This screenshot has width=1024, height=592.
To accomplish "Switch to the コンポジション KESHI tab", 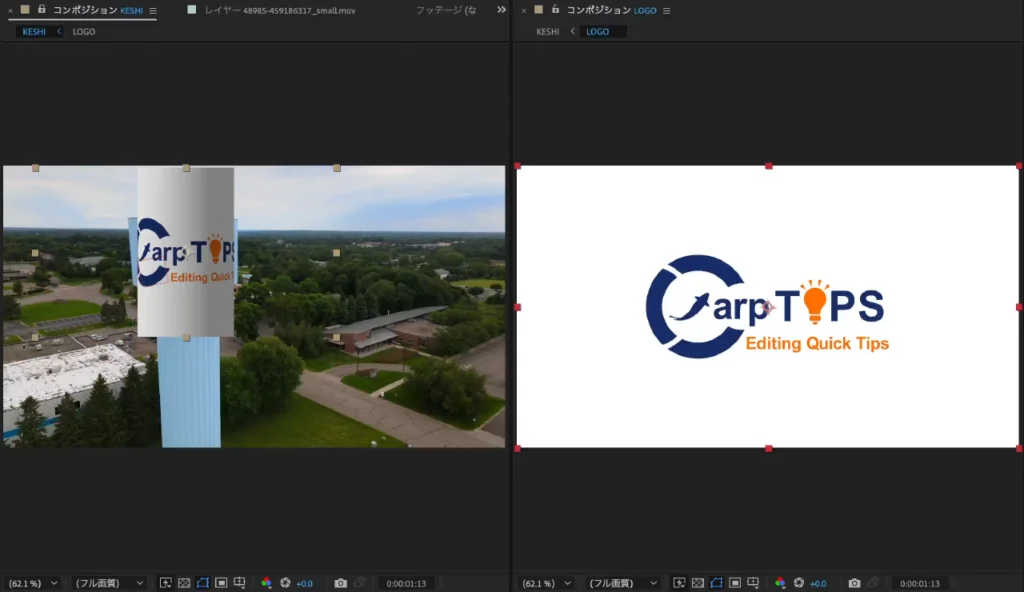I will point(97,10).
